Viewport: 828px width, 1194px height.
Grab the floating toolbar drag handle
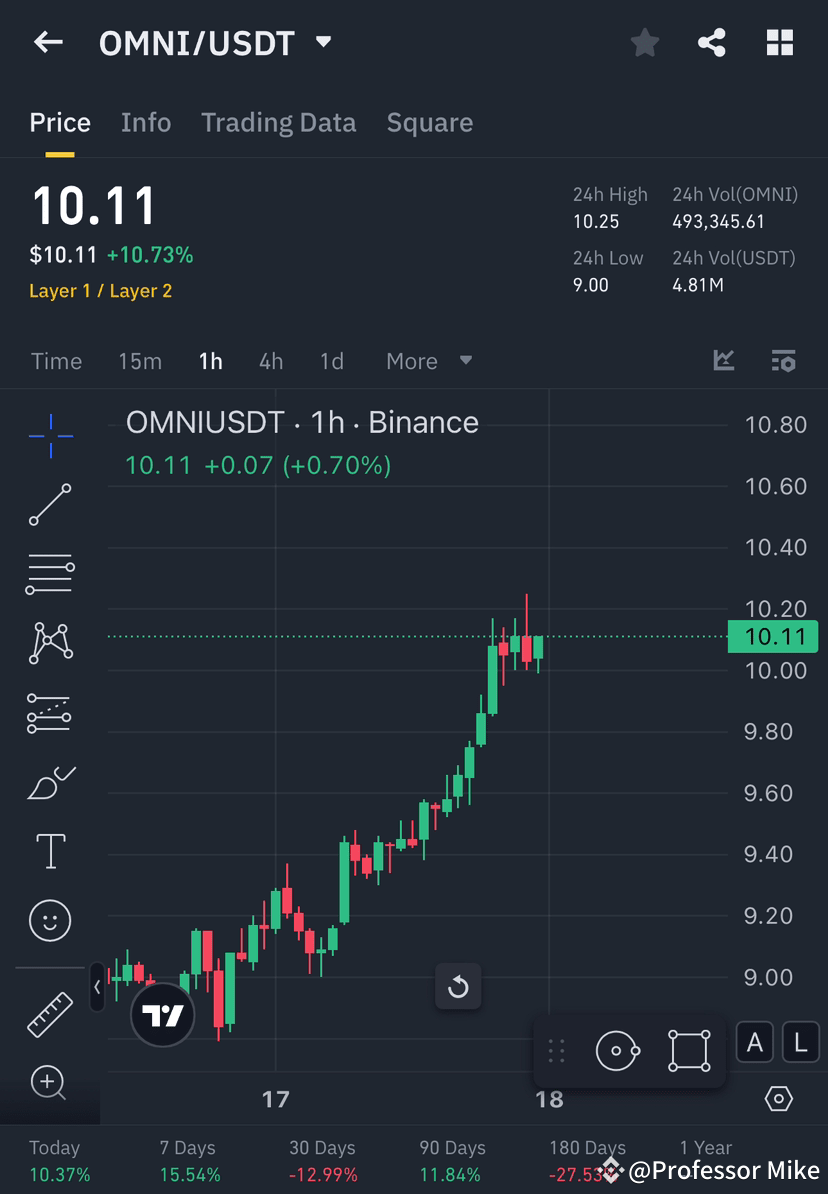tap(557, 1051)
